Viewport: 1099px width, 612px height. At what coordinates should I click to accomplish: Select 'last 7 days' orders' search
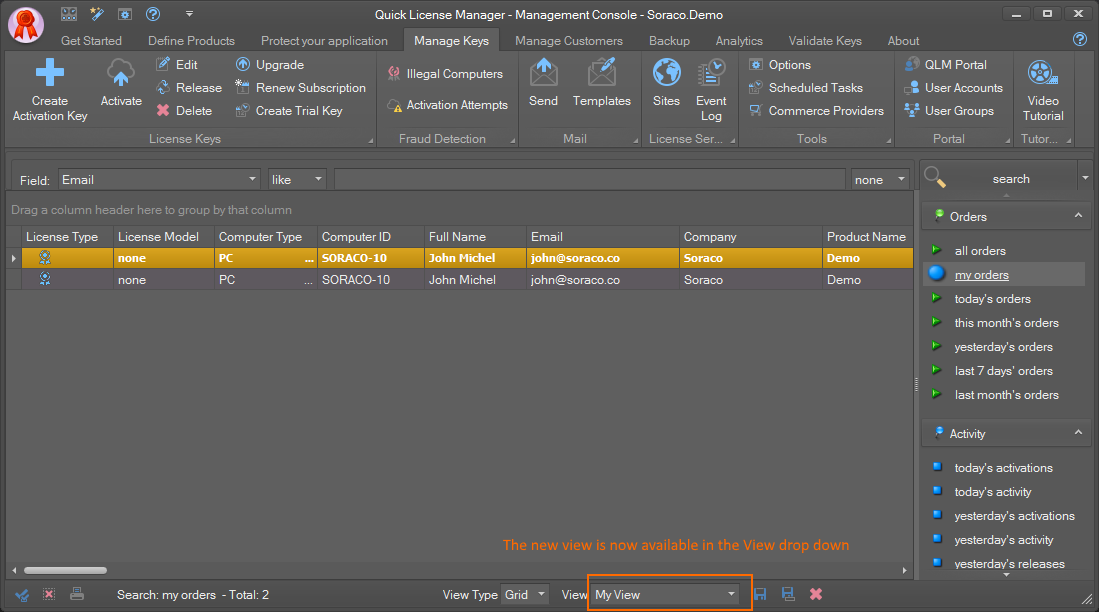1004,371
